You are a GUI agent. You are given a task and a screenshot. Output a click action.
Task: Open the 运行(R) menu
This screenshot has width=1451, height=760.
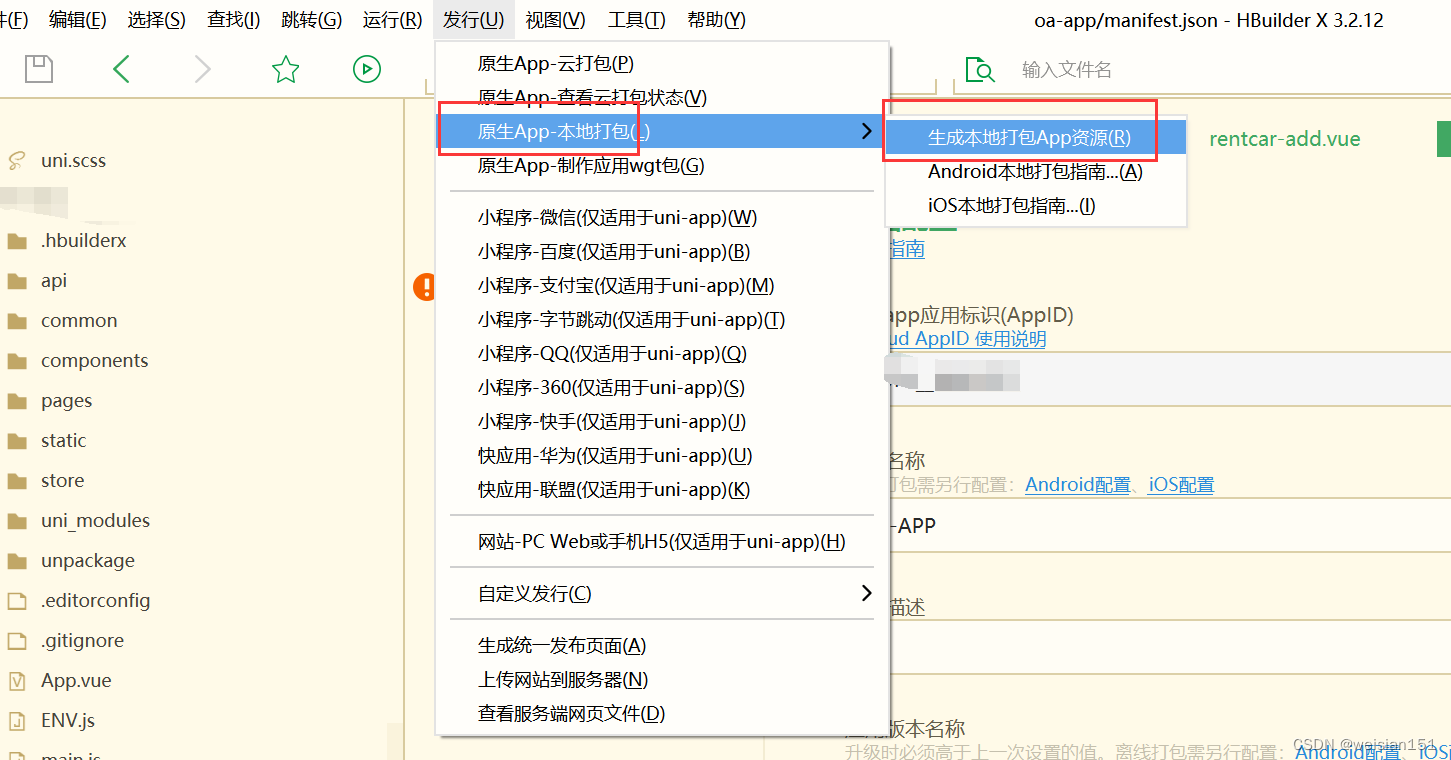[392, 20]
